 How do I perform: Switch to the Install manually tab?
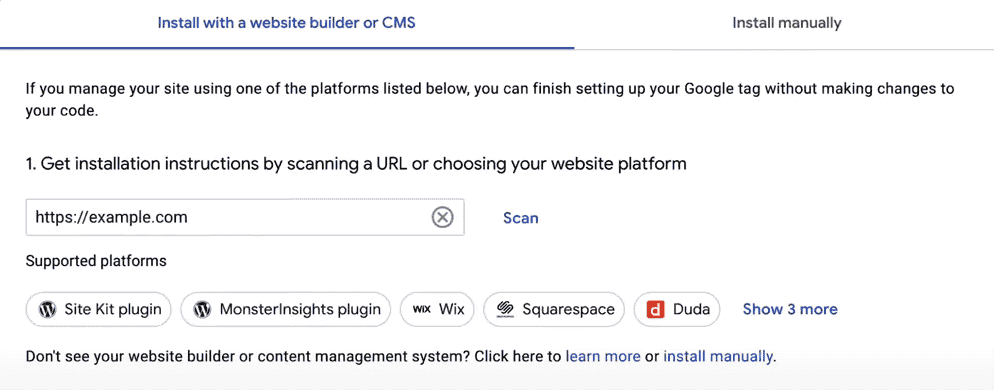point(787,23)
